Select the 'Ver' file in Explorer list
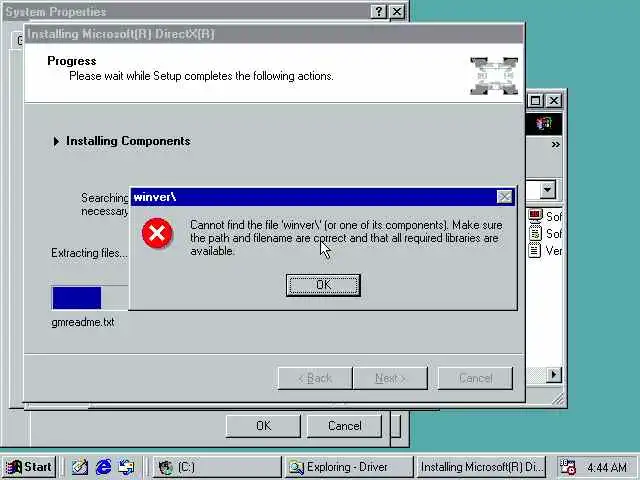Image resolution: width=640 pixels, height=480 pixels. (x=546, y=250)
